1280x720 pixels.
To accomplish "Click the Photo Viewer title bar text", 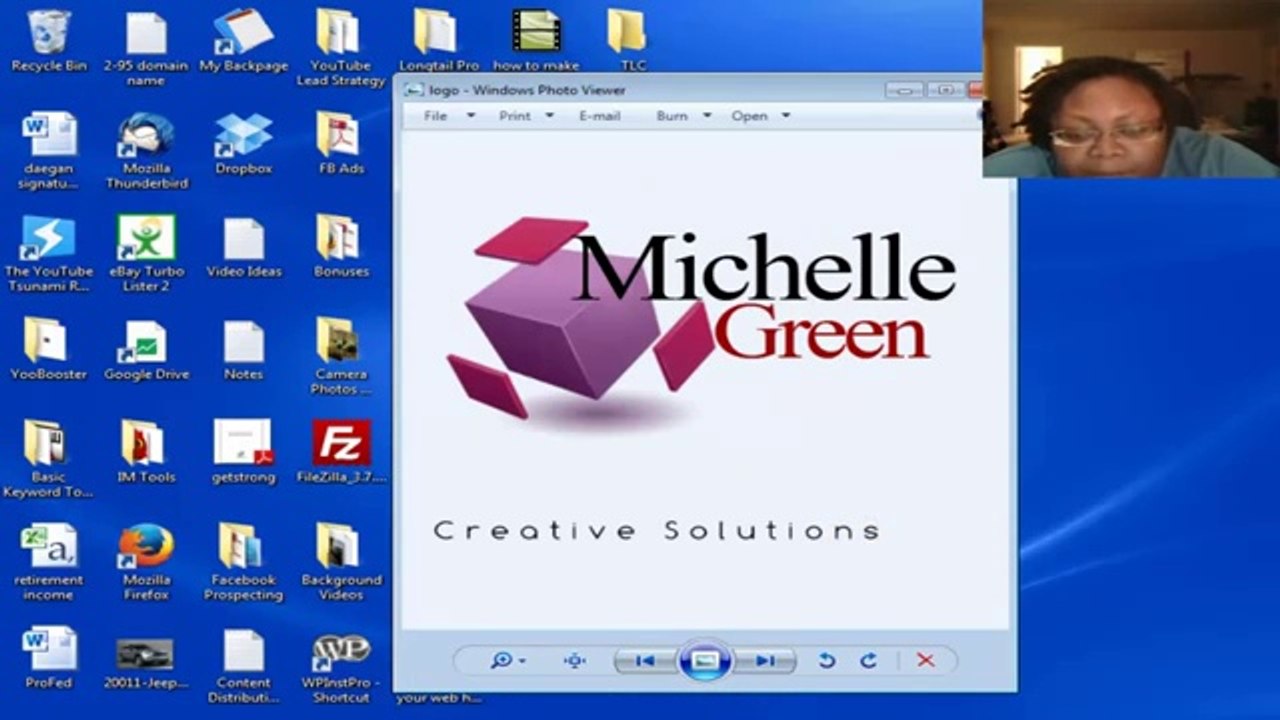I will tap(528, 90).
